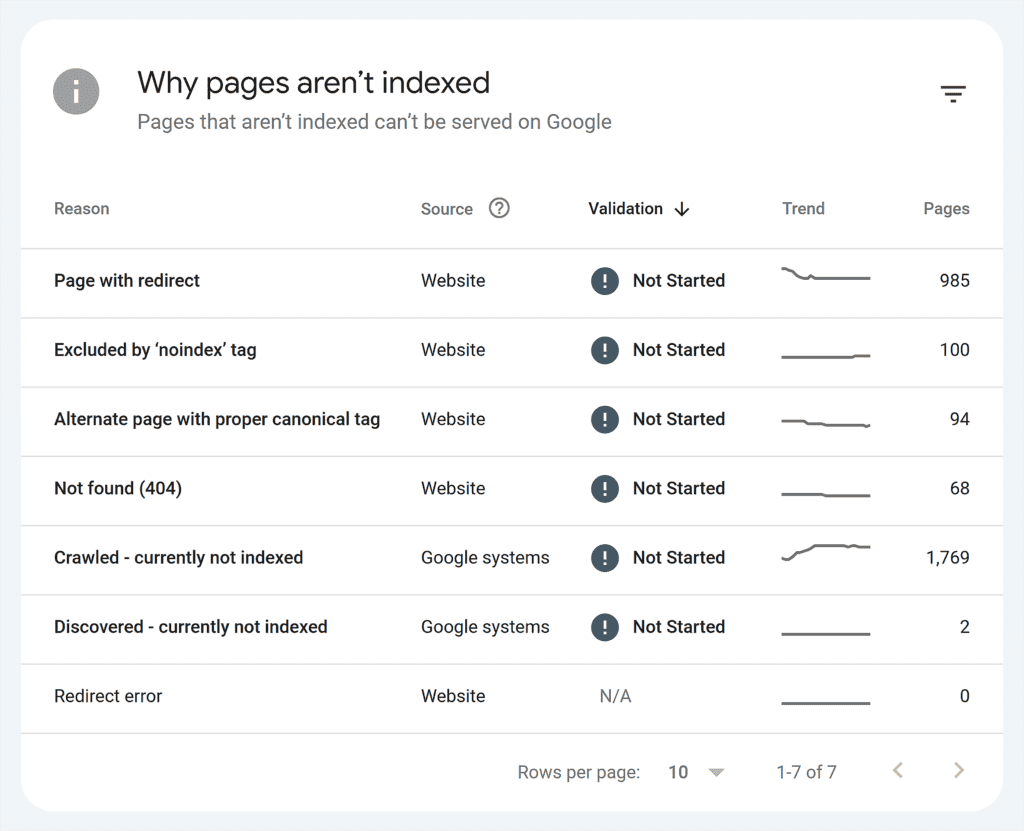Select the Not Started status for Alternate page row
Viewport: 1024px width, 831px height.
pos(679,420)
